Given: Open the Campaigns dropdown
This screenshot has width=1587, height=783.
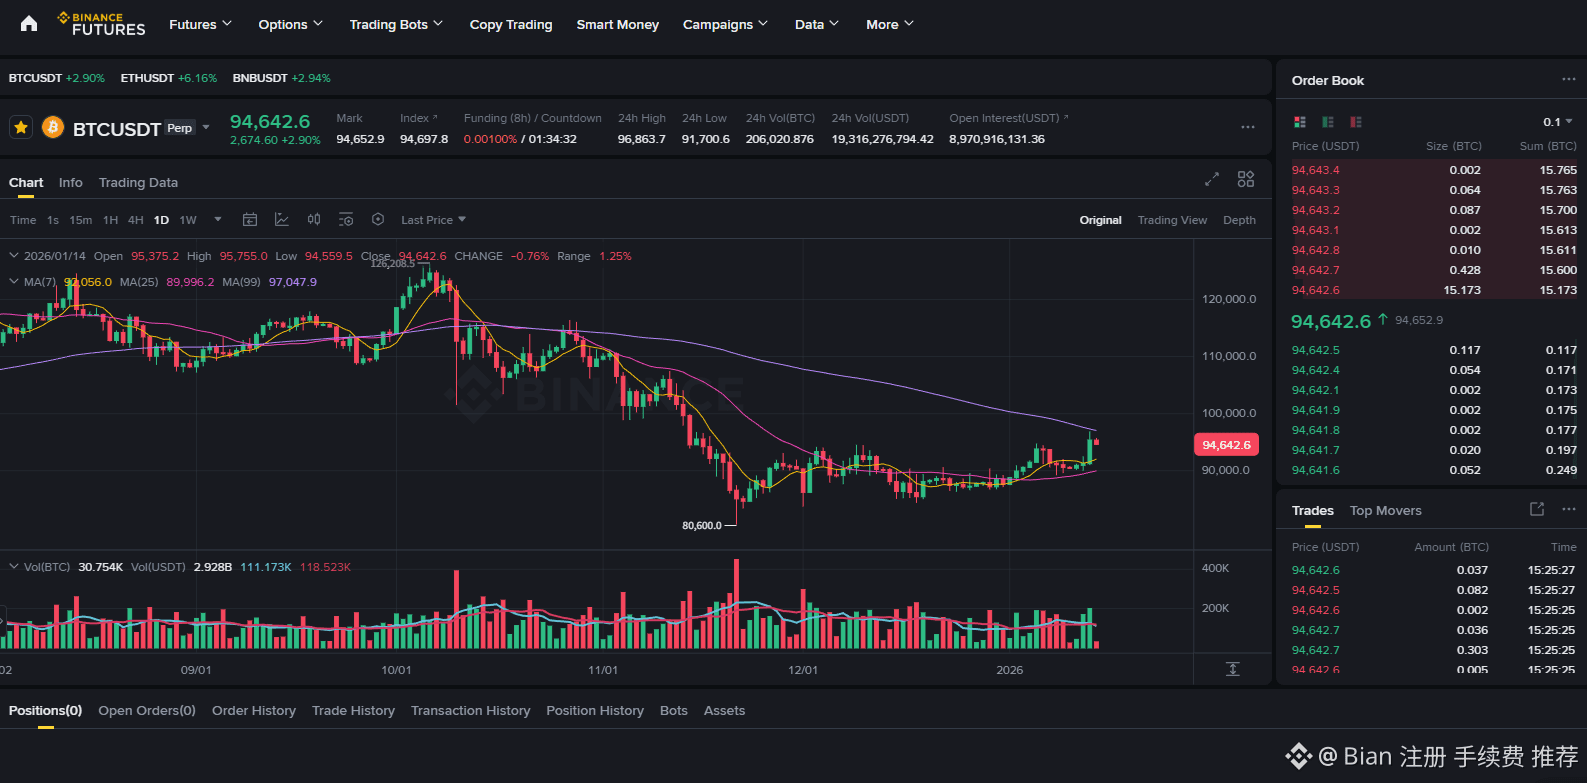Looking at the screenshot, I should [x=725, y=24].
